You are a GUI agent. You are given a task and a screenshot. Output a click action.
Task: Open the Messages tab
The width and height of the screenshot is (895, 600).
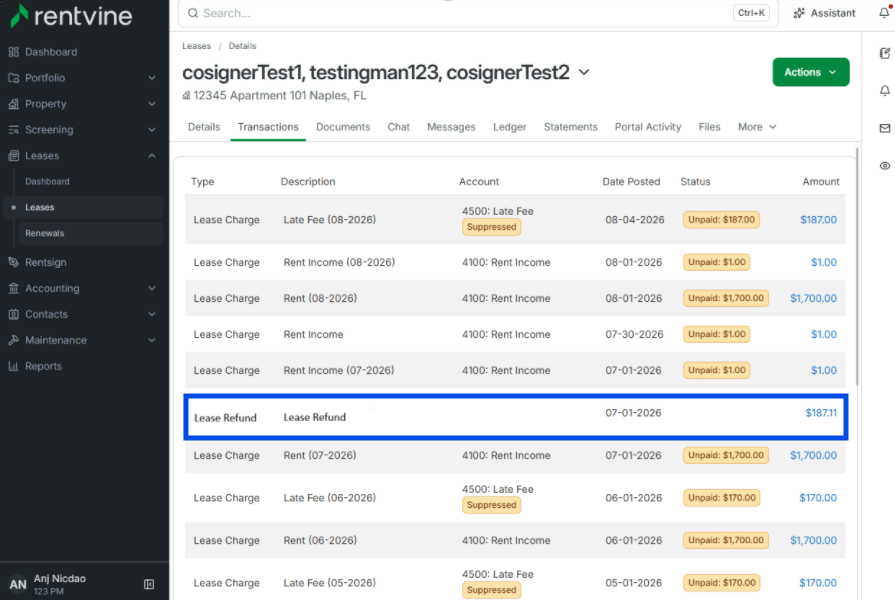(451, 127)
